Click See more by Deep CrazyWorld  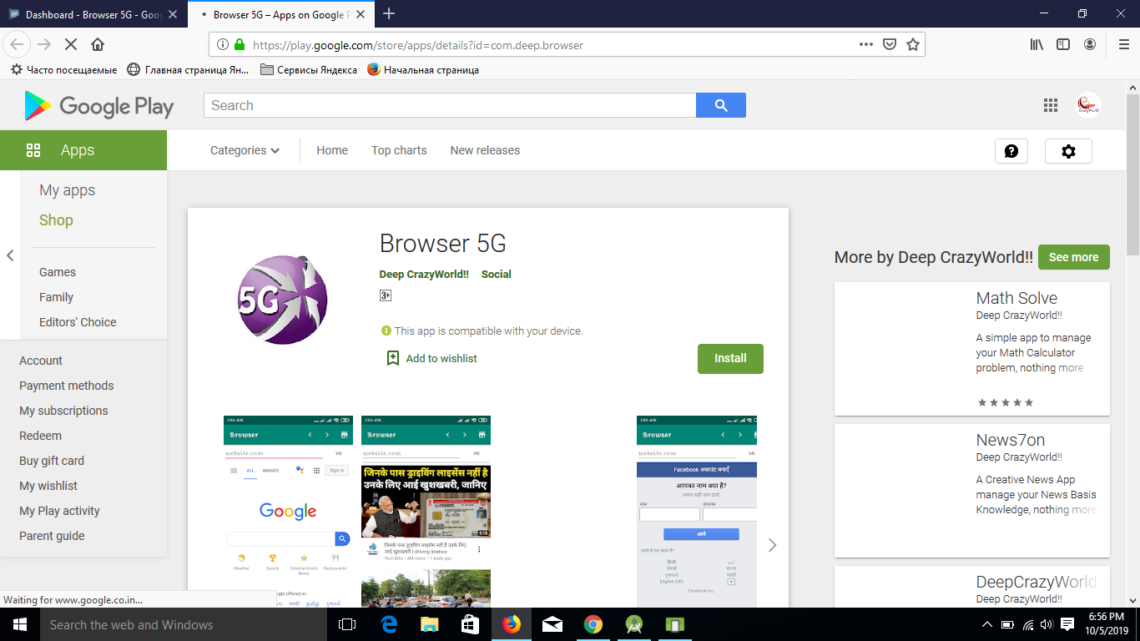(x=1073, y=257)
